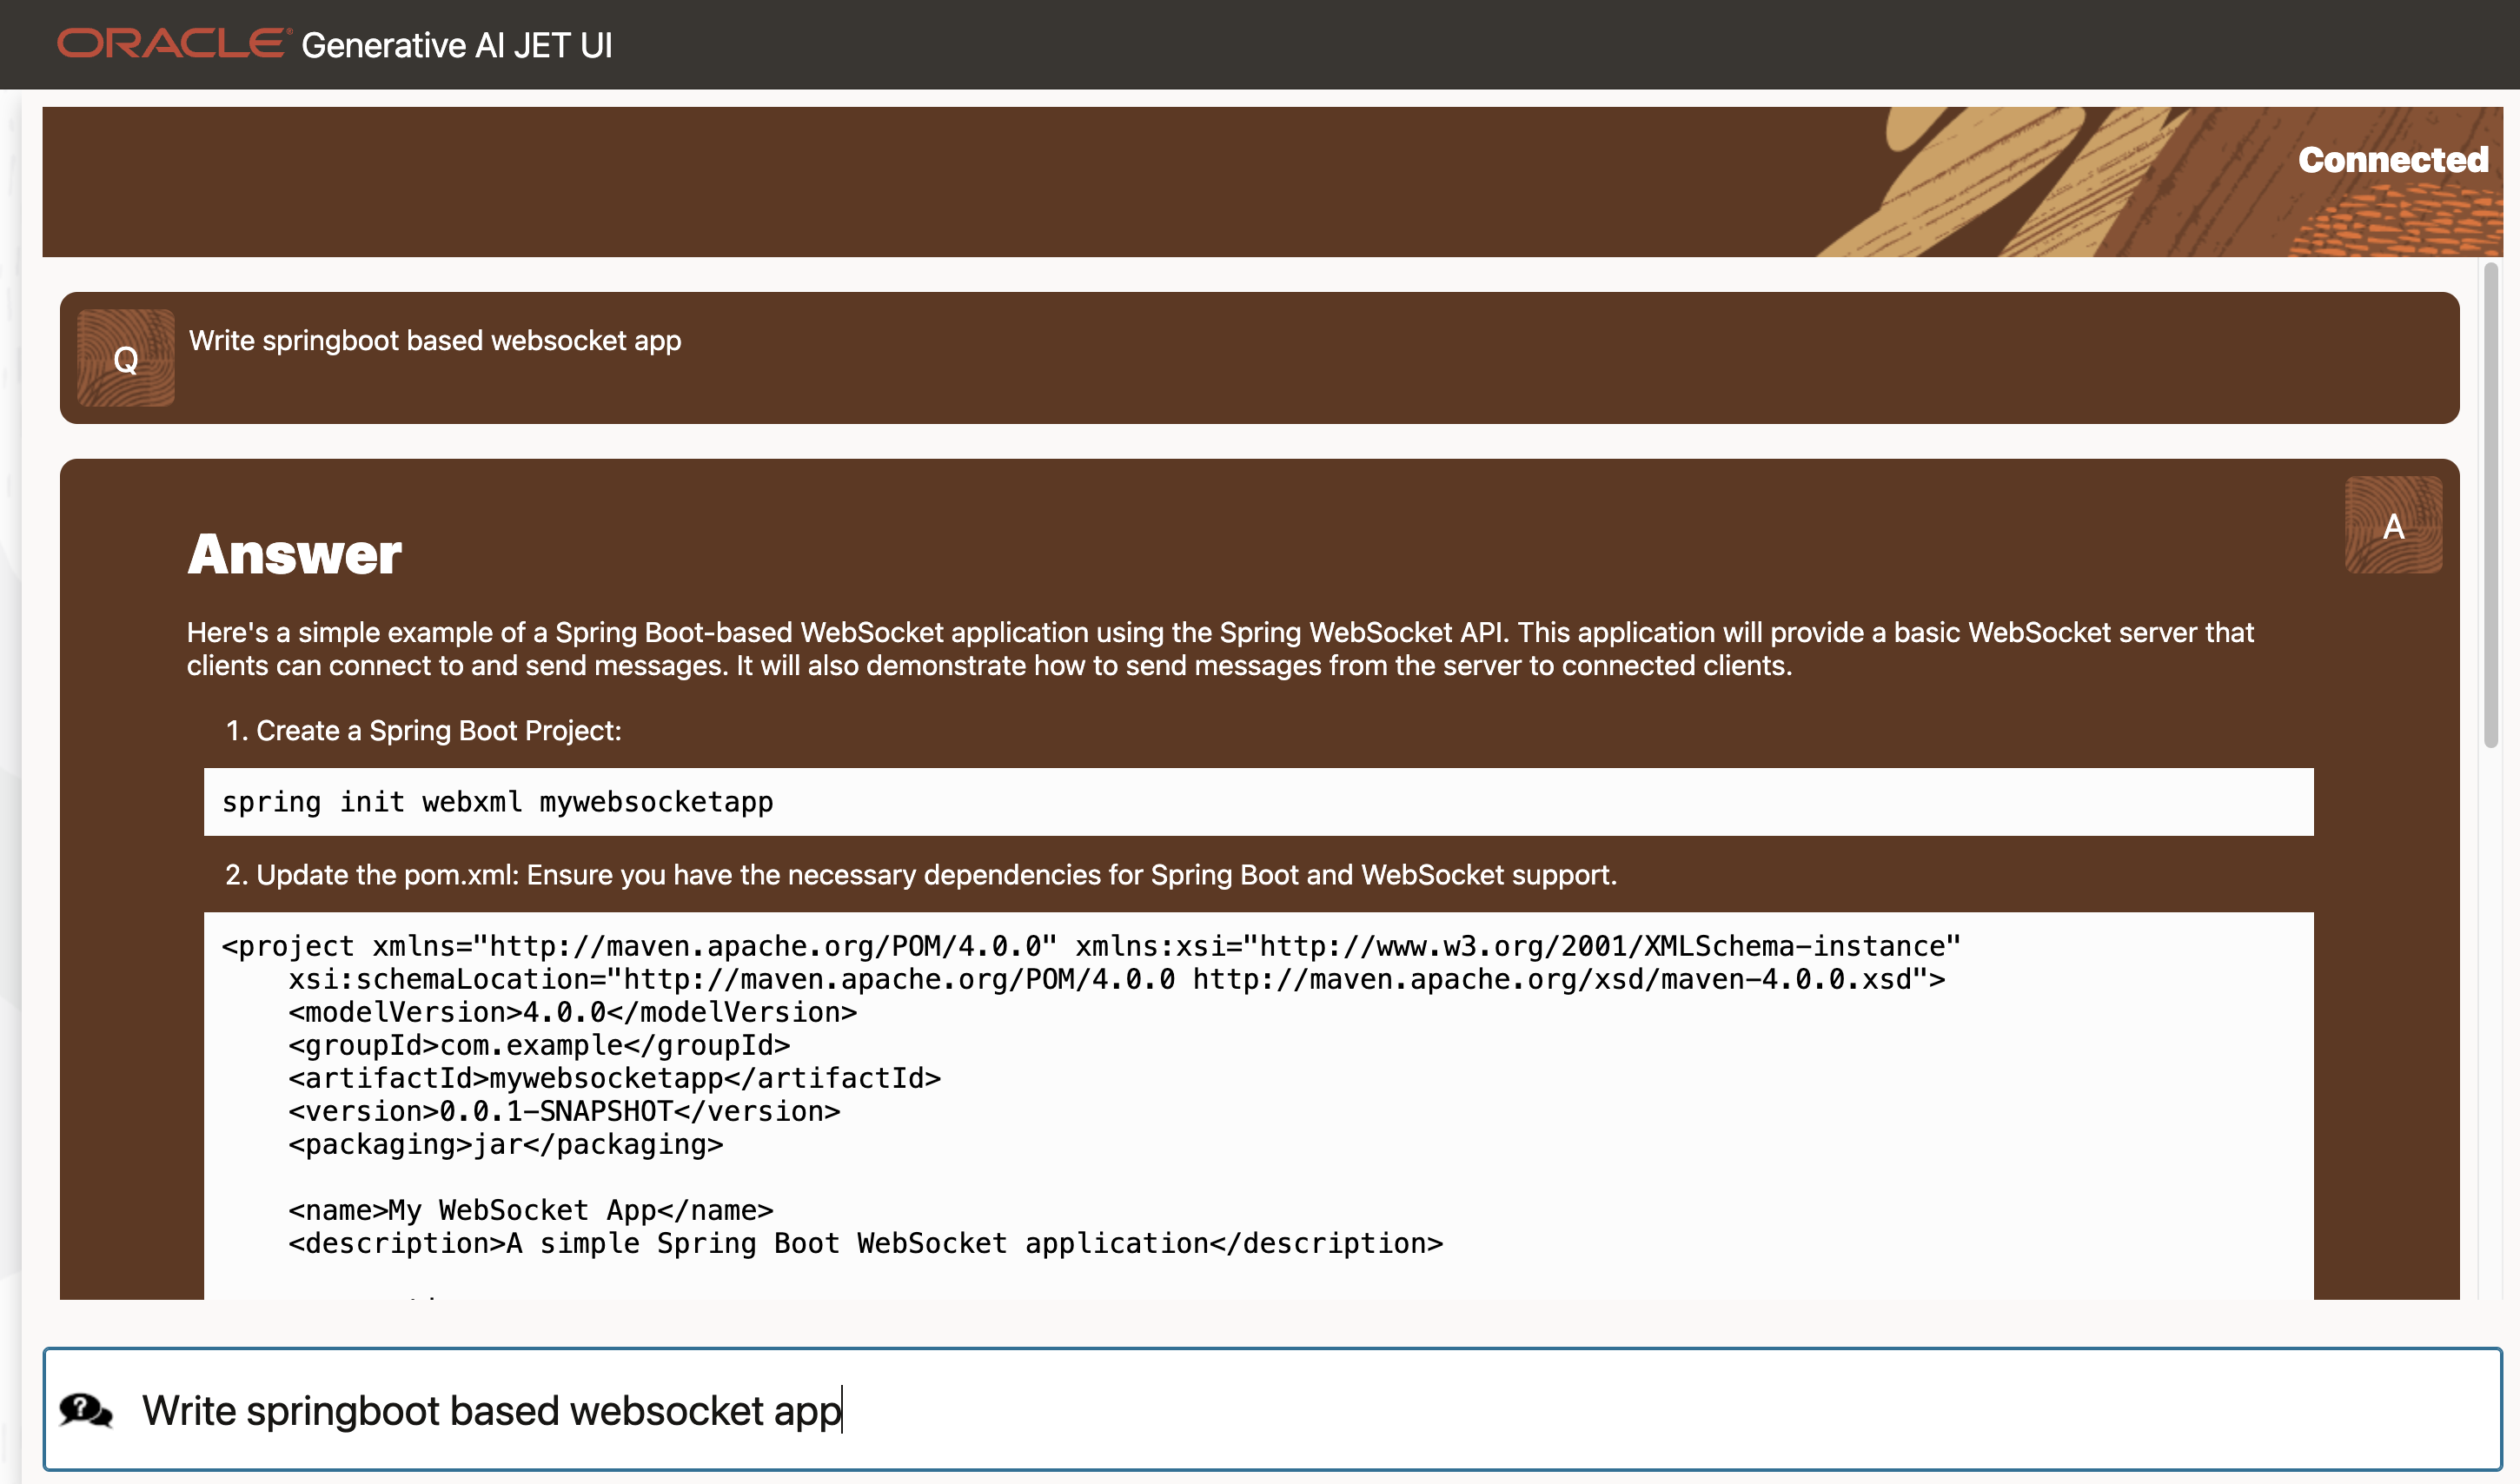The width and height of the screenshot is (2520, 1484).
Task: Click the question bubble text
Action: coord(435,341)
